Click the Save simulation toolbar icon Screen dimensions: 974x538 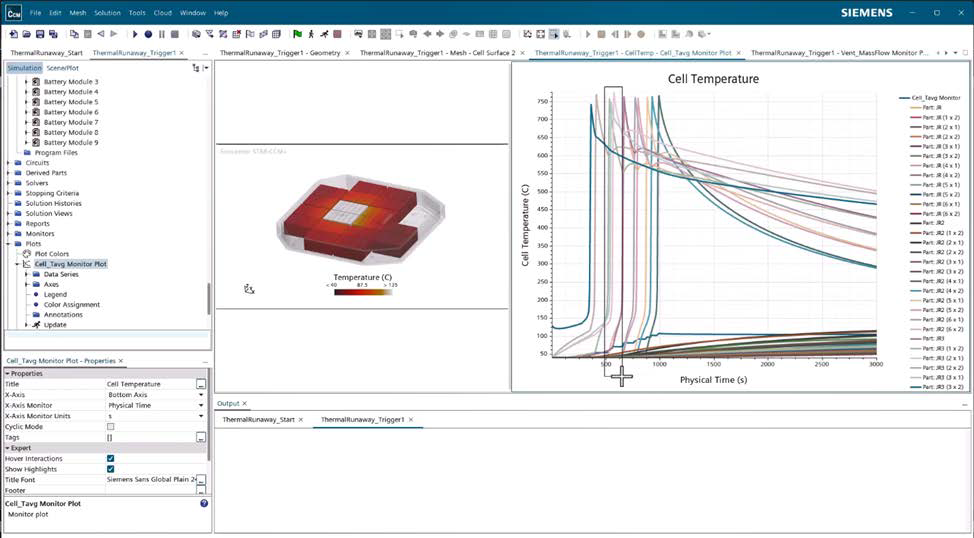[39, 34]
